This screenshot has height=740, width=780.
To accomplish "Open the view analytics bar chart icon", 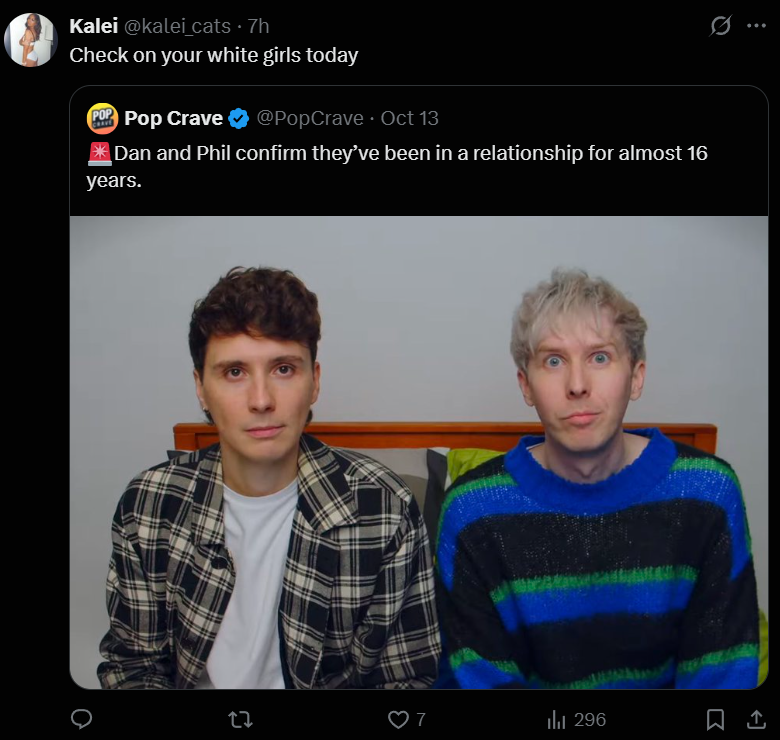I will click(557, 720).
